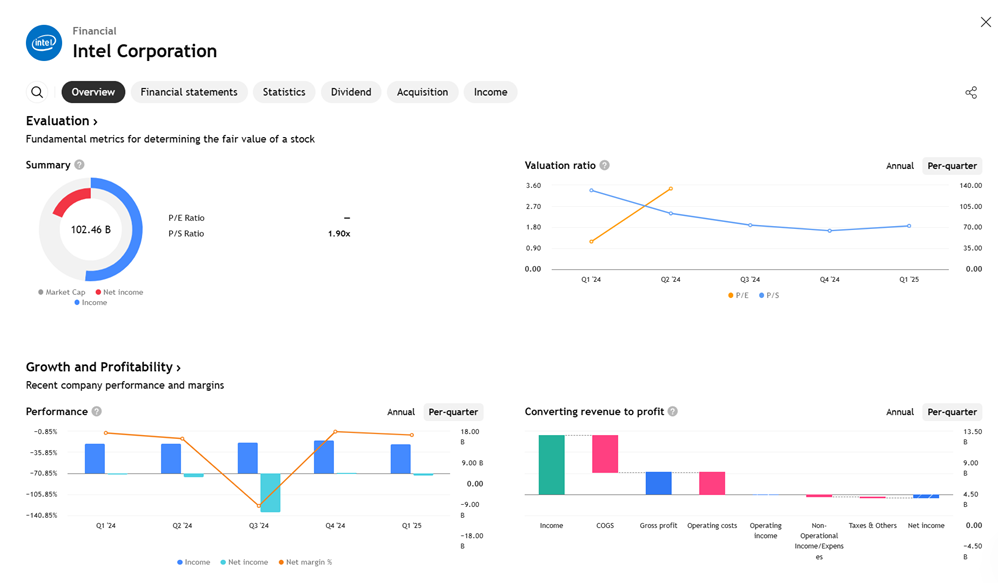This screenshot has height=583, width=998.
Task: Toggle P/S series in valuation legend
Action: pos(769,295)
